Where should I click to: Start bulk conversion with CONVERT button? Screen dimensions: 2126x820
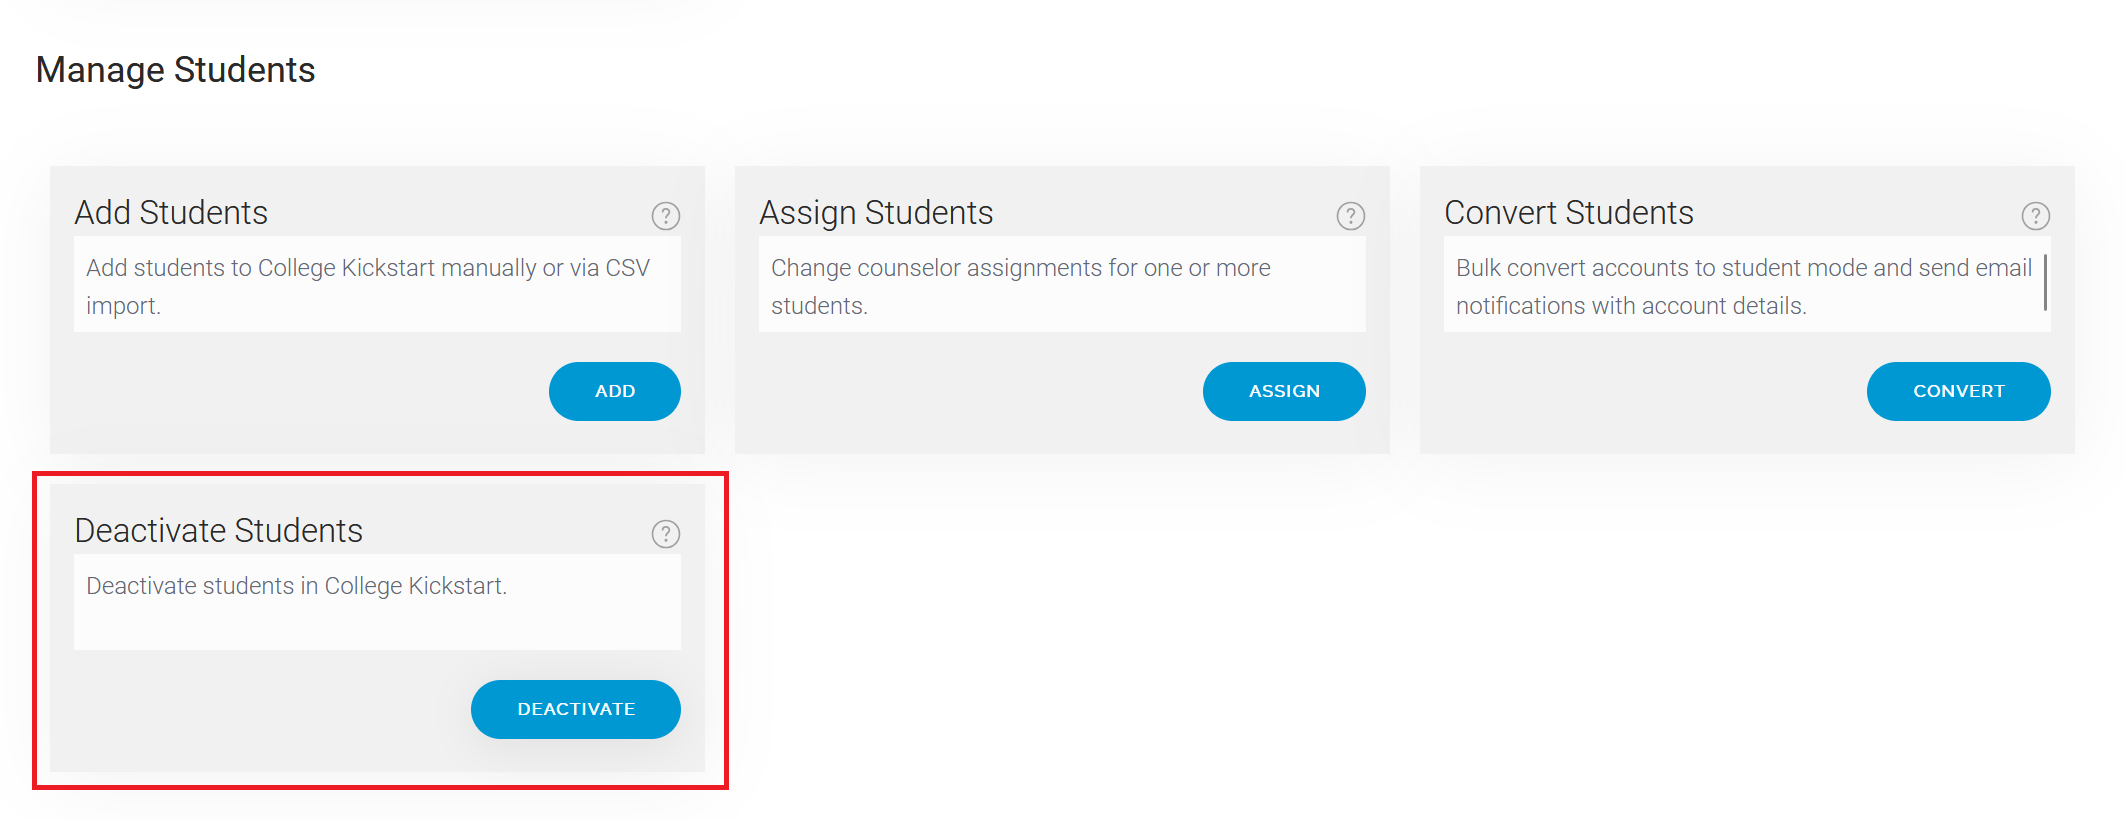click(x=1958, y=391)
